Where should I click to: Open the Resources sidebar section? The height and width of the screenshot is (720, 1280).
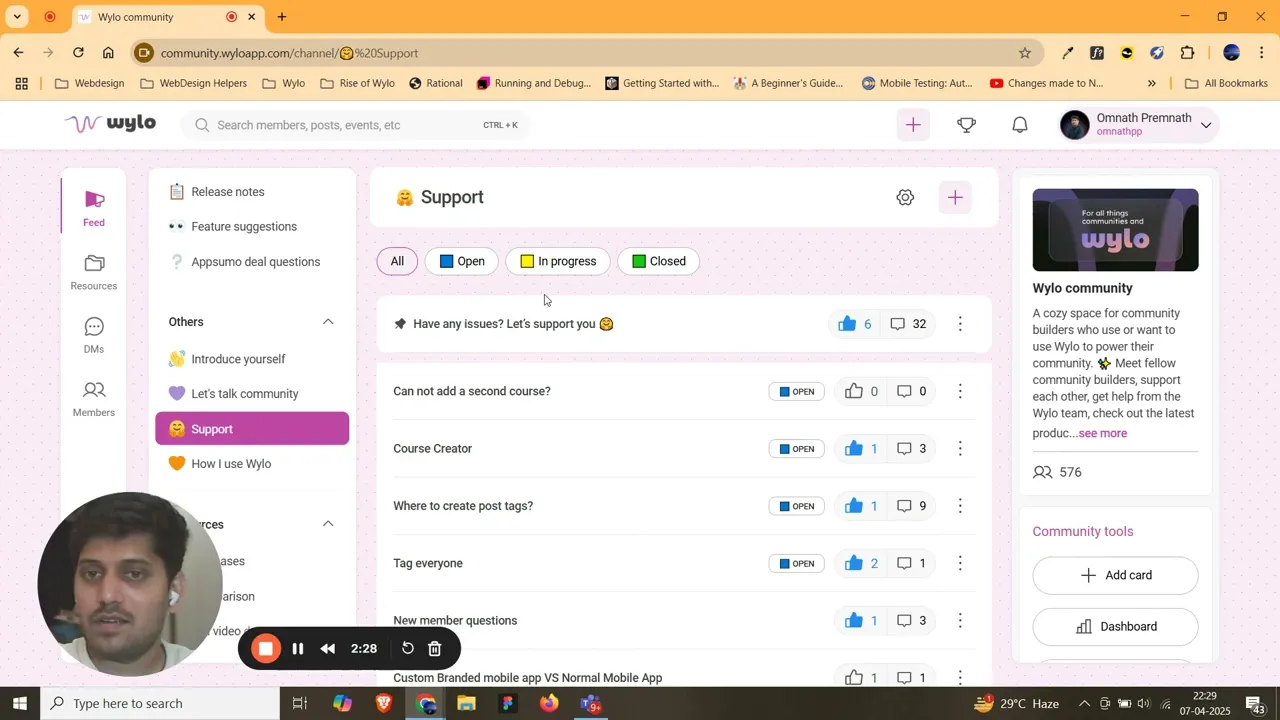94,272
